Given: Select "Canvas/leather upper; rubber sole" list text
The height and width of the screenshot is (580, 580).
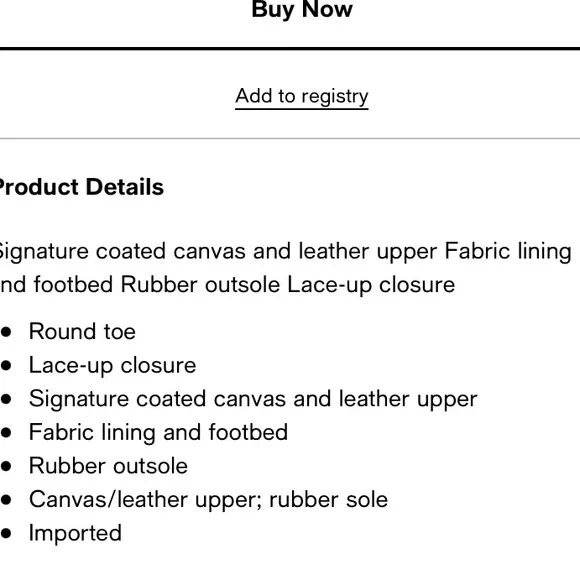Looking at the screenshot, I should click(x=208, y=499).
